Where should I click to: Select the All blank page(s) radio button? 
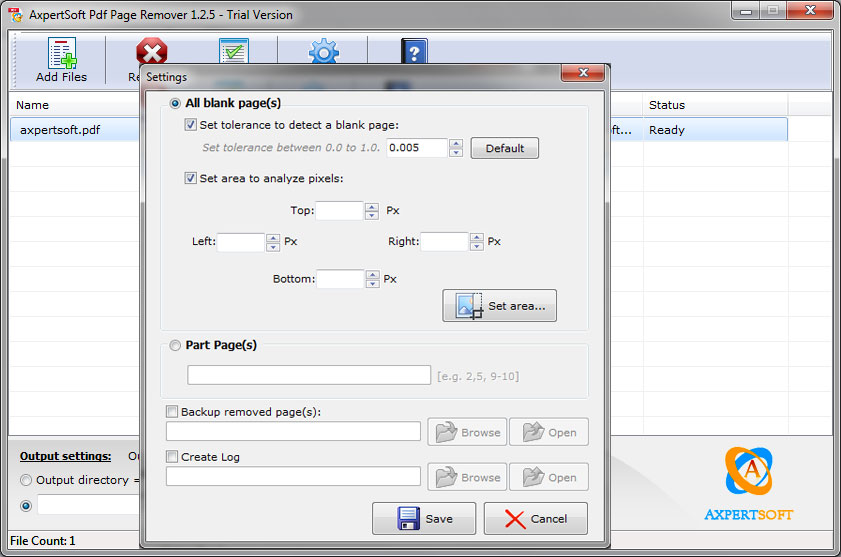175,103
